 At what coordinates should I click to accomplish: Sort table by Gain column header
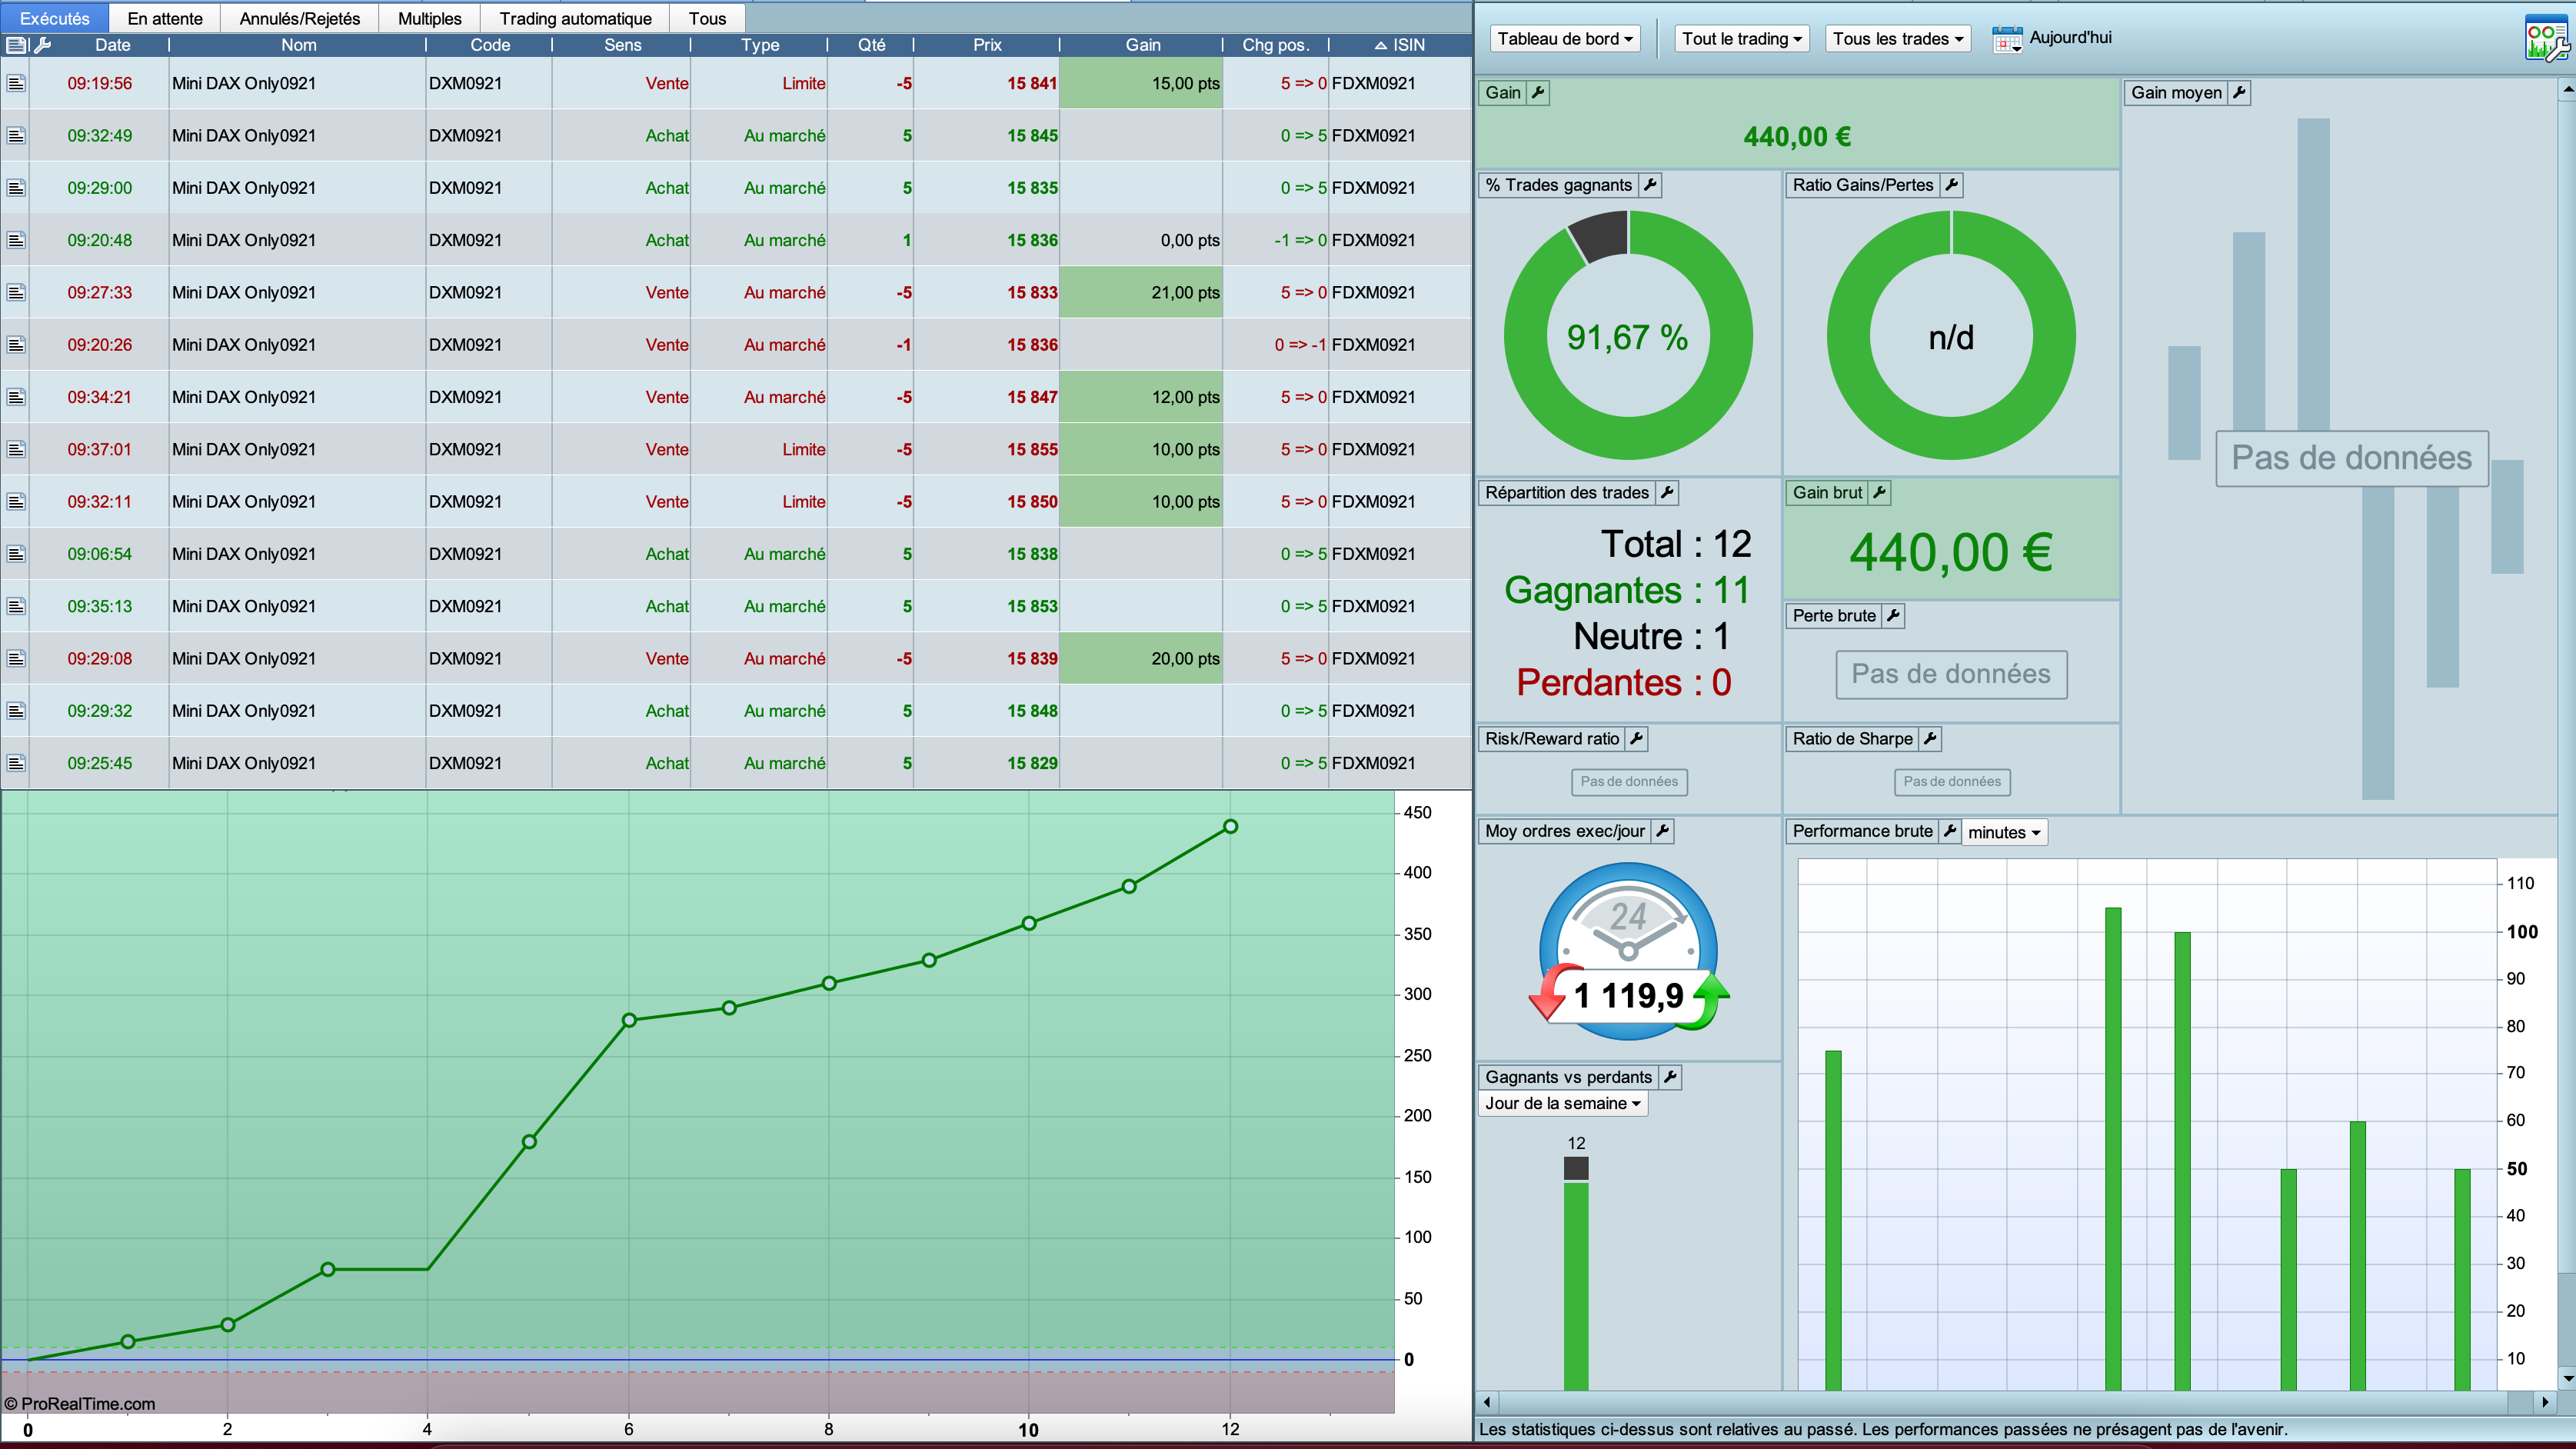coord(1142,45)
